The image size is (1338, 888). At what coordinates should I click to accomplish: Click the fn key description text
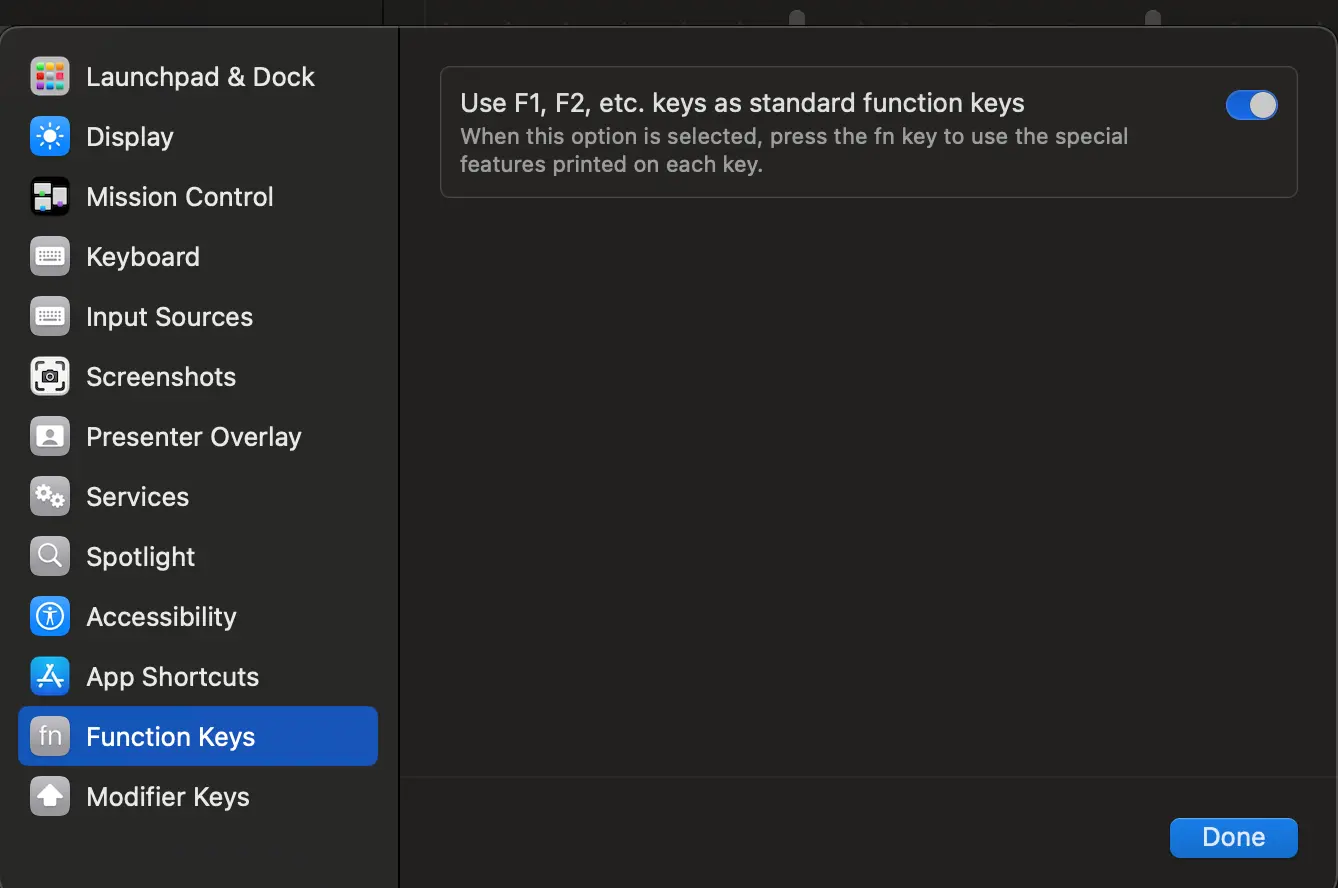794,150
